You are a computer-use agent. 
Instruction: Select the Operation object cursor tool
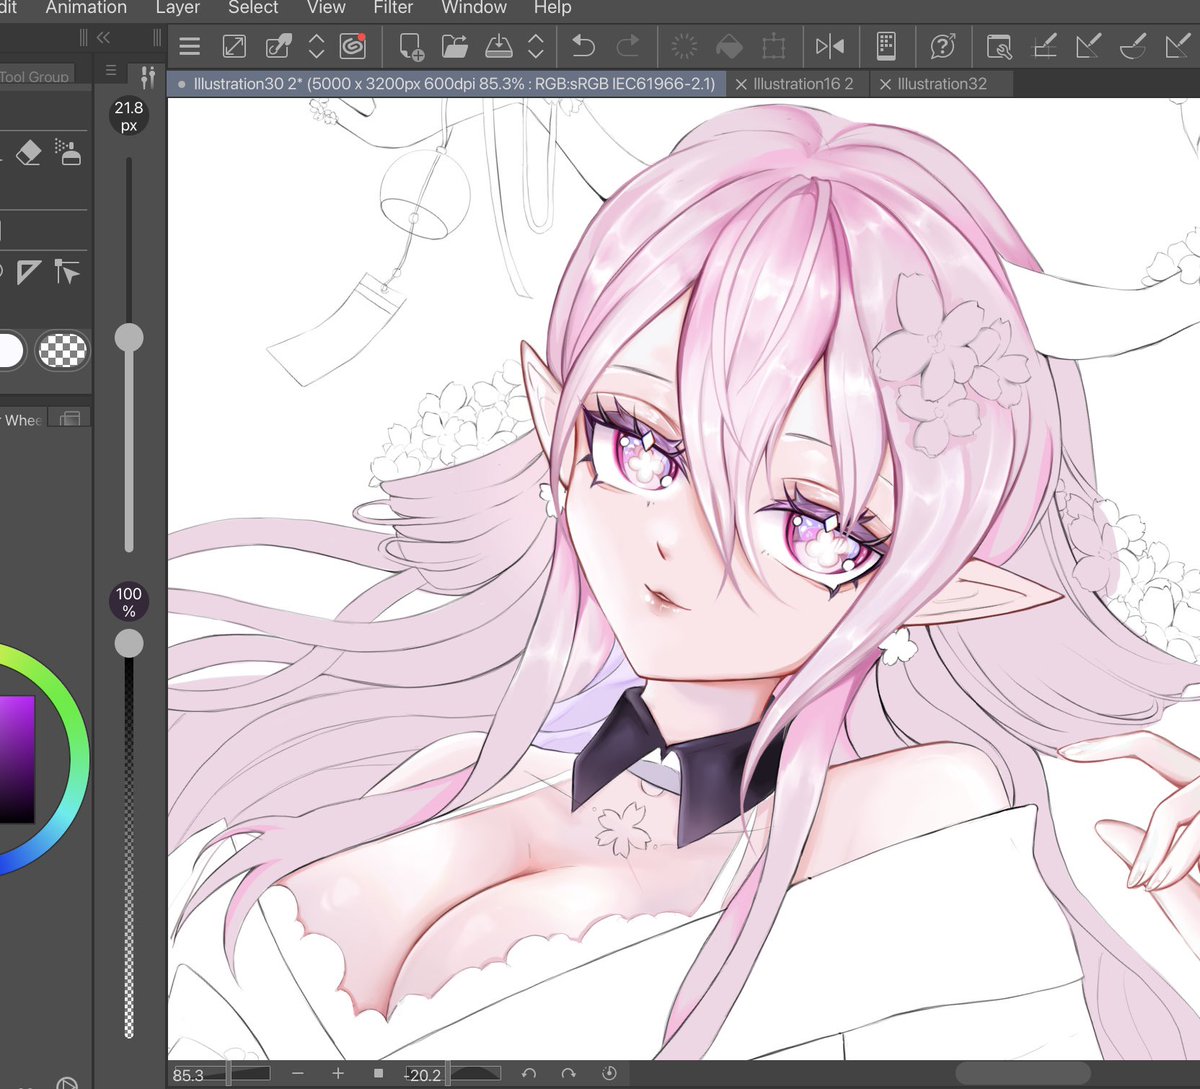(x=67, y=272)
